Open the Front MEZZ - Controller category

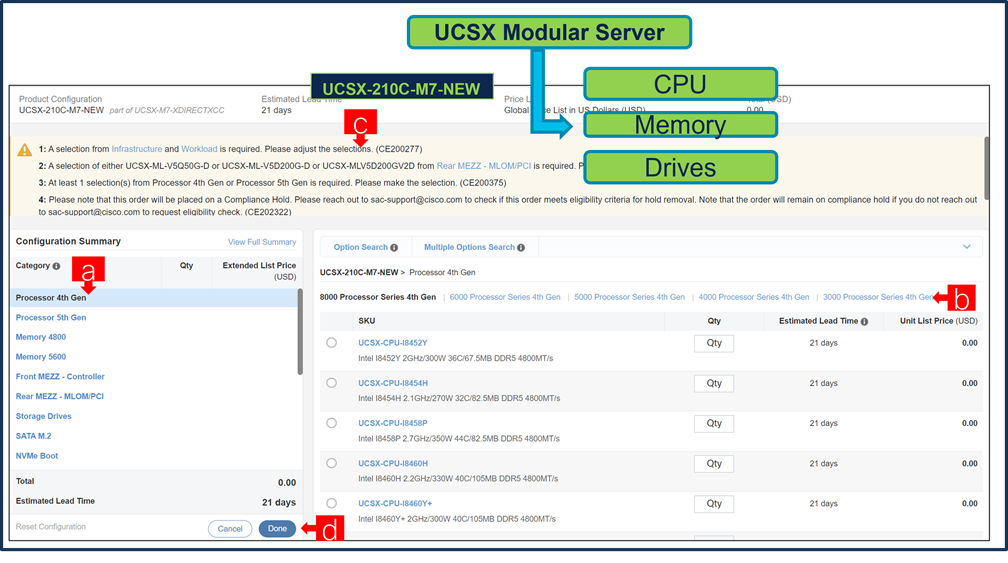coord(60,377)
